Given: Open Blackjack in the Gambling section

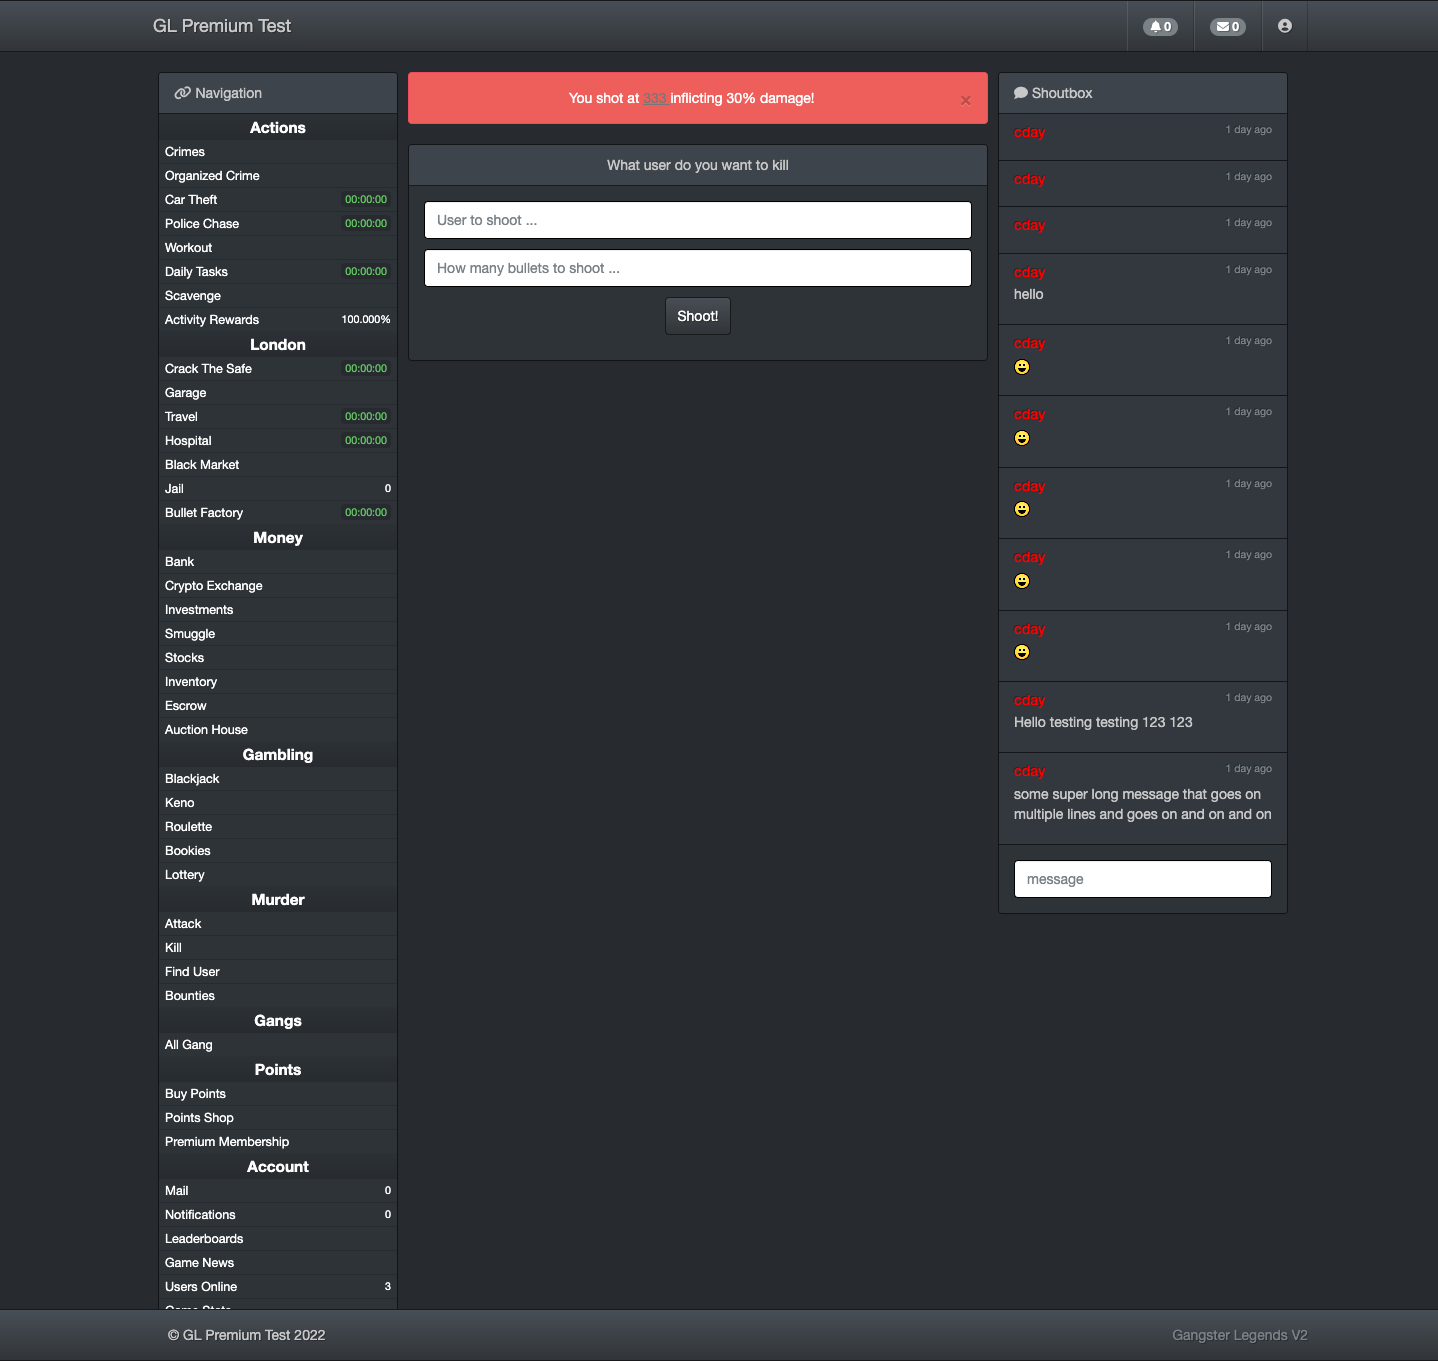Looking at the screenshot, I should [x=192, y=779].
